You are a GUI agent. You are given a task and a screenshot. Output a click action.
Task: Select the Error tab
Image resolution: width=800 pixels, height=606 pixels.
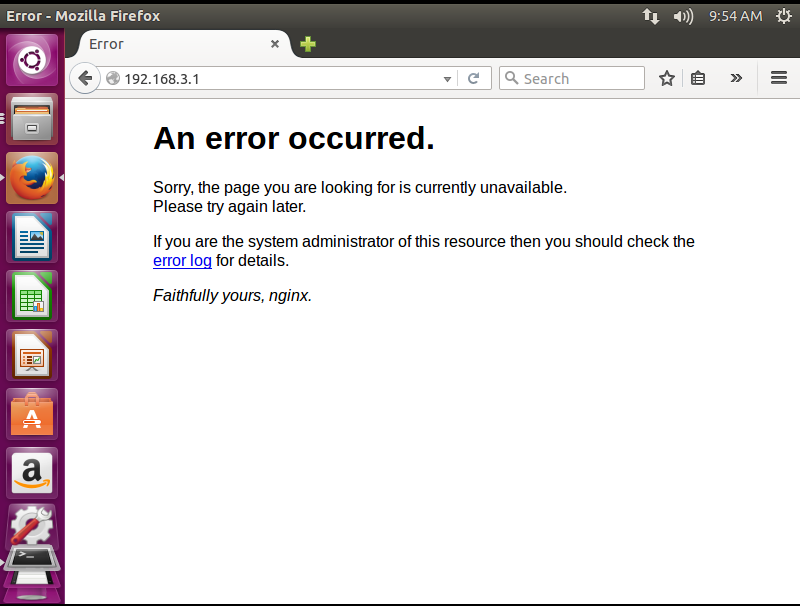point(170,44)
